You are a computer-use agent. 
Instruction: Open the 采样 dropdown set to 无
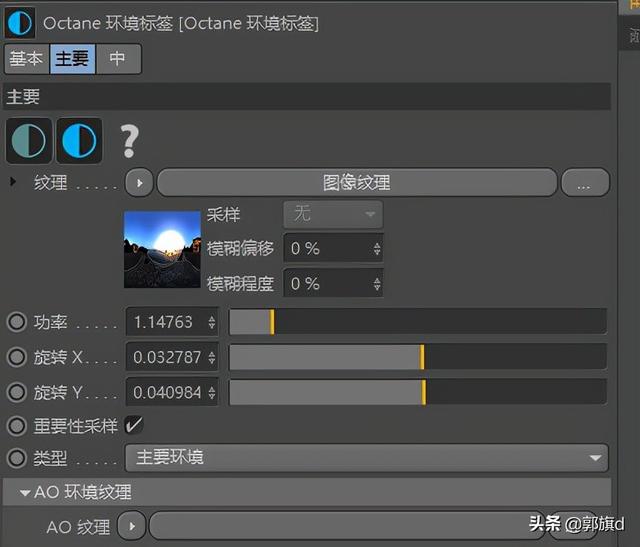(x=333, y=214)
